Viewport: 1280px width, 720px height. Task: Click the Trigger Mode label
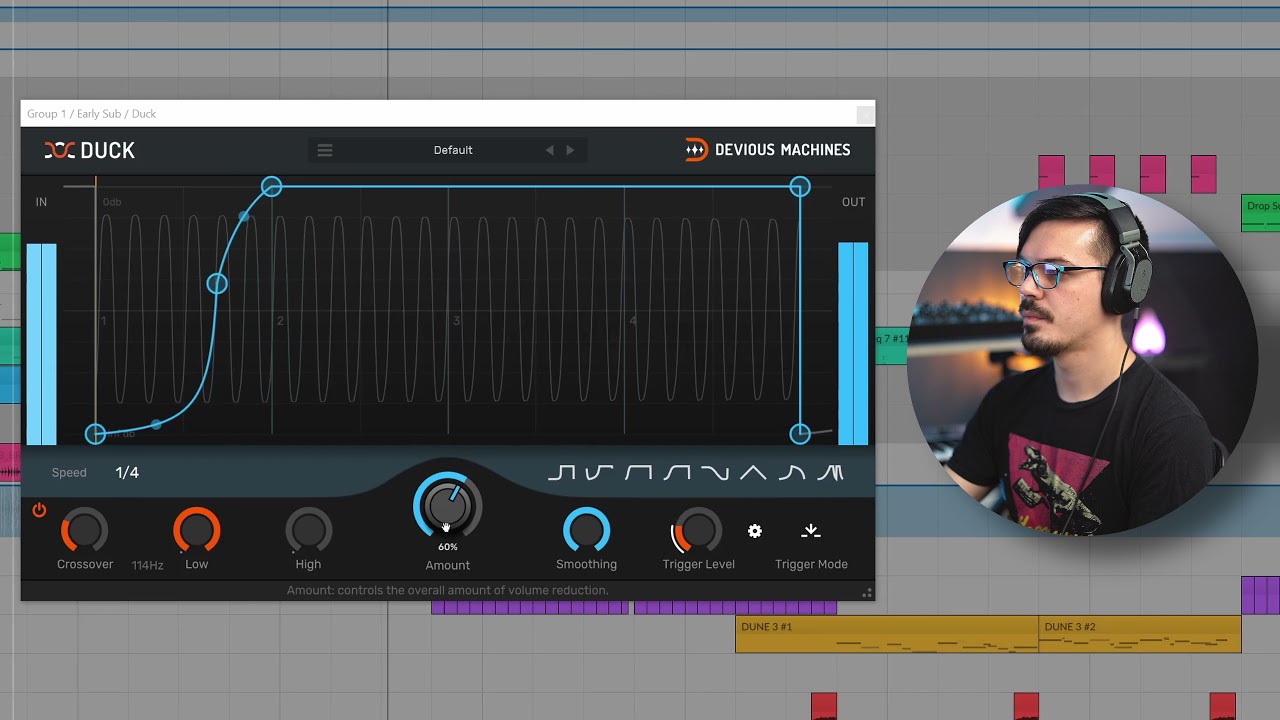(x=811, y=565)
